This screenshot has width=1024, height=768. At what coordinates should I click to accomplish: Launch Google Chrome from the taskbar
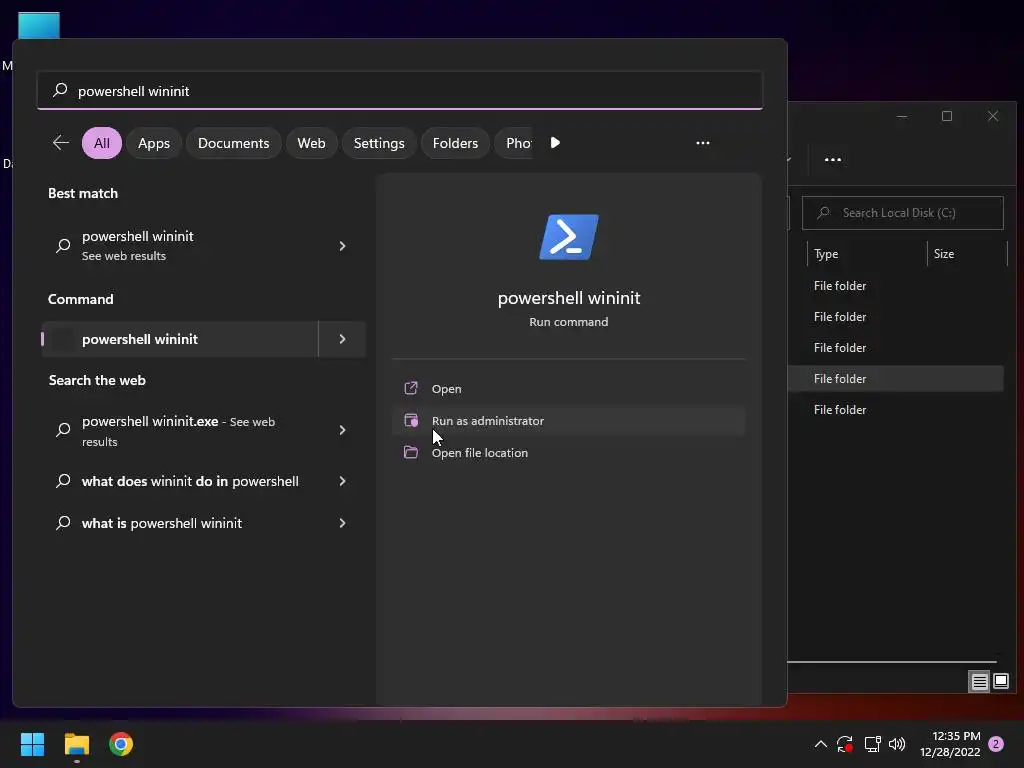(121, 744)
